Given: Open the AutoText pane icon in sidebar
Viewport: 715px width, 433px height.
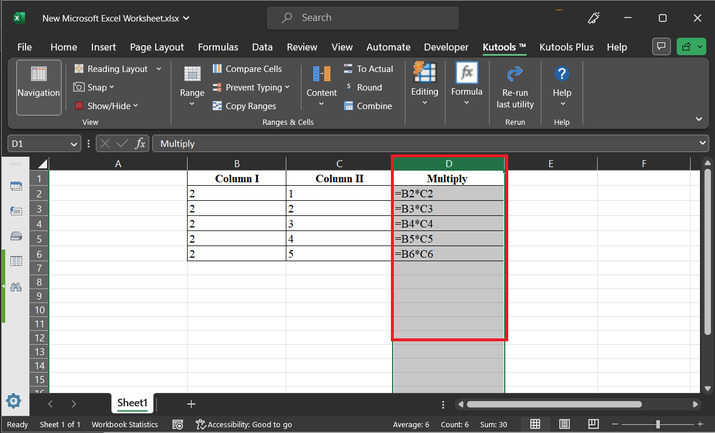Looking at the screenshot, I should click(16, 211).
